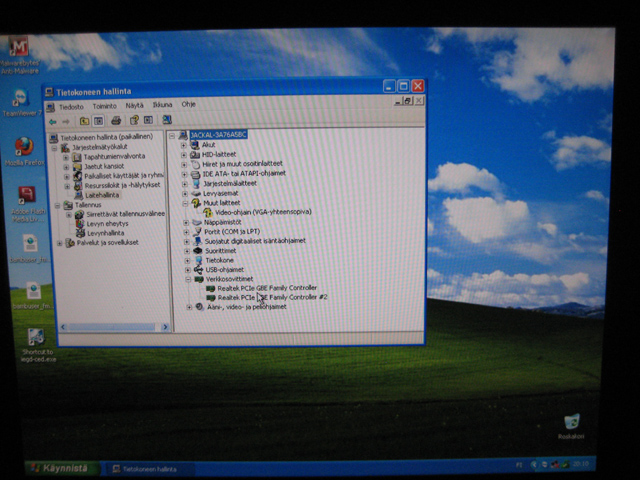The image size is (640, 480).
Task: Select Levynhallinta in the left tree
Action: pos(105,233)
